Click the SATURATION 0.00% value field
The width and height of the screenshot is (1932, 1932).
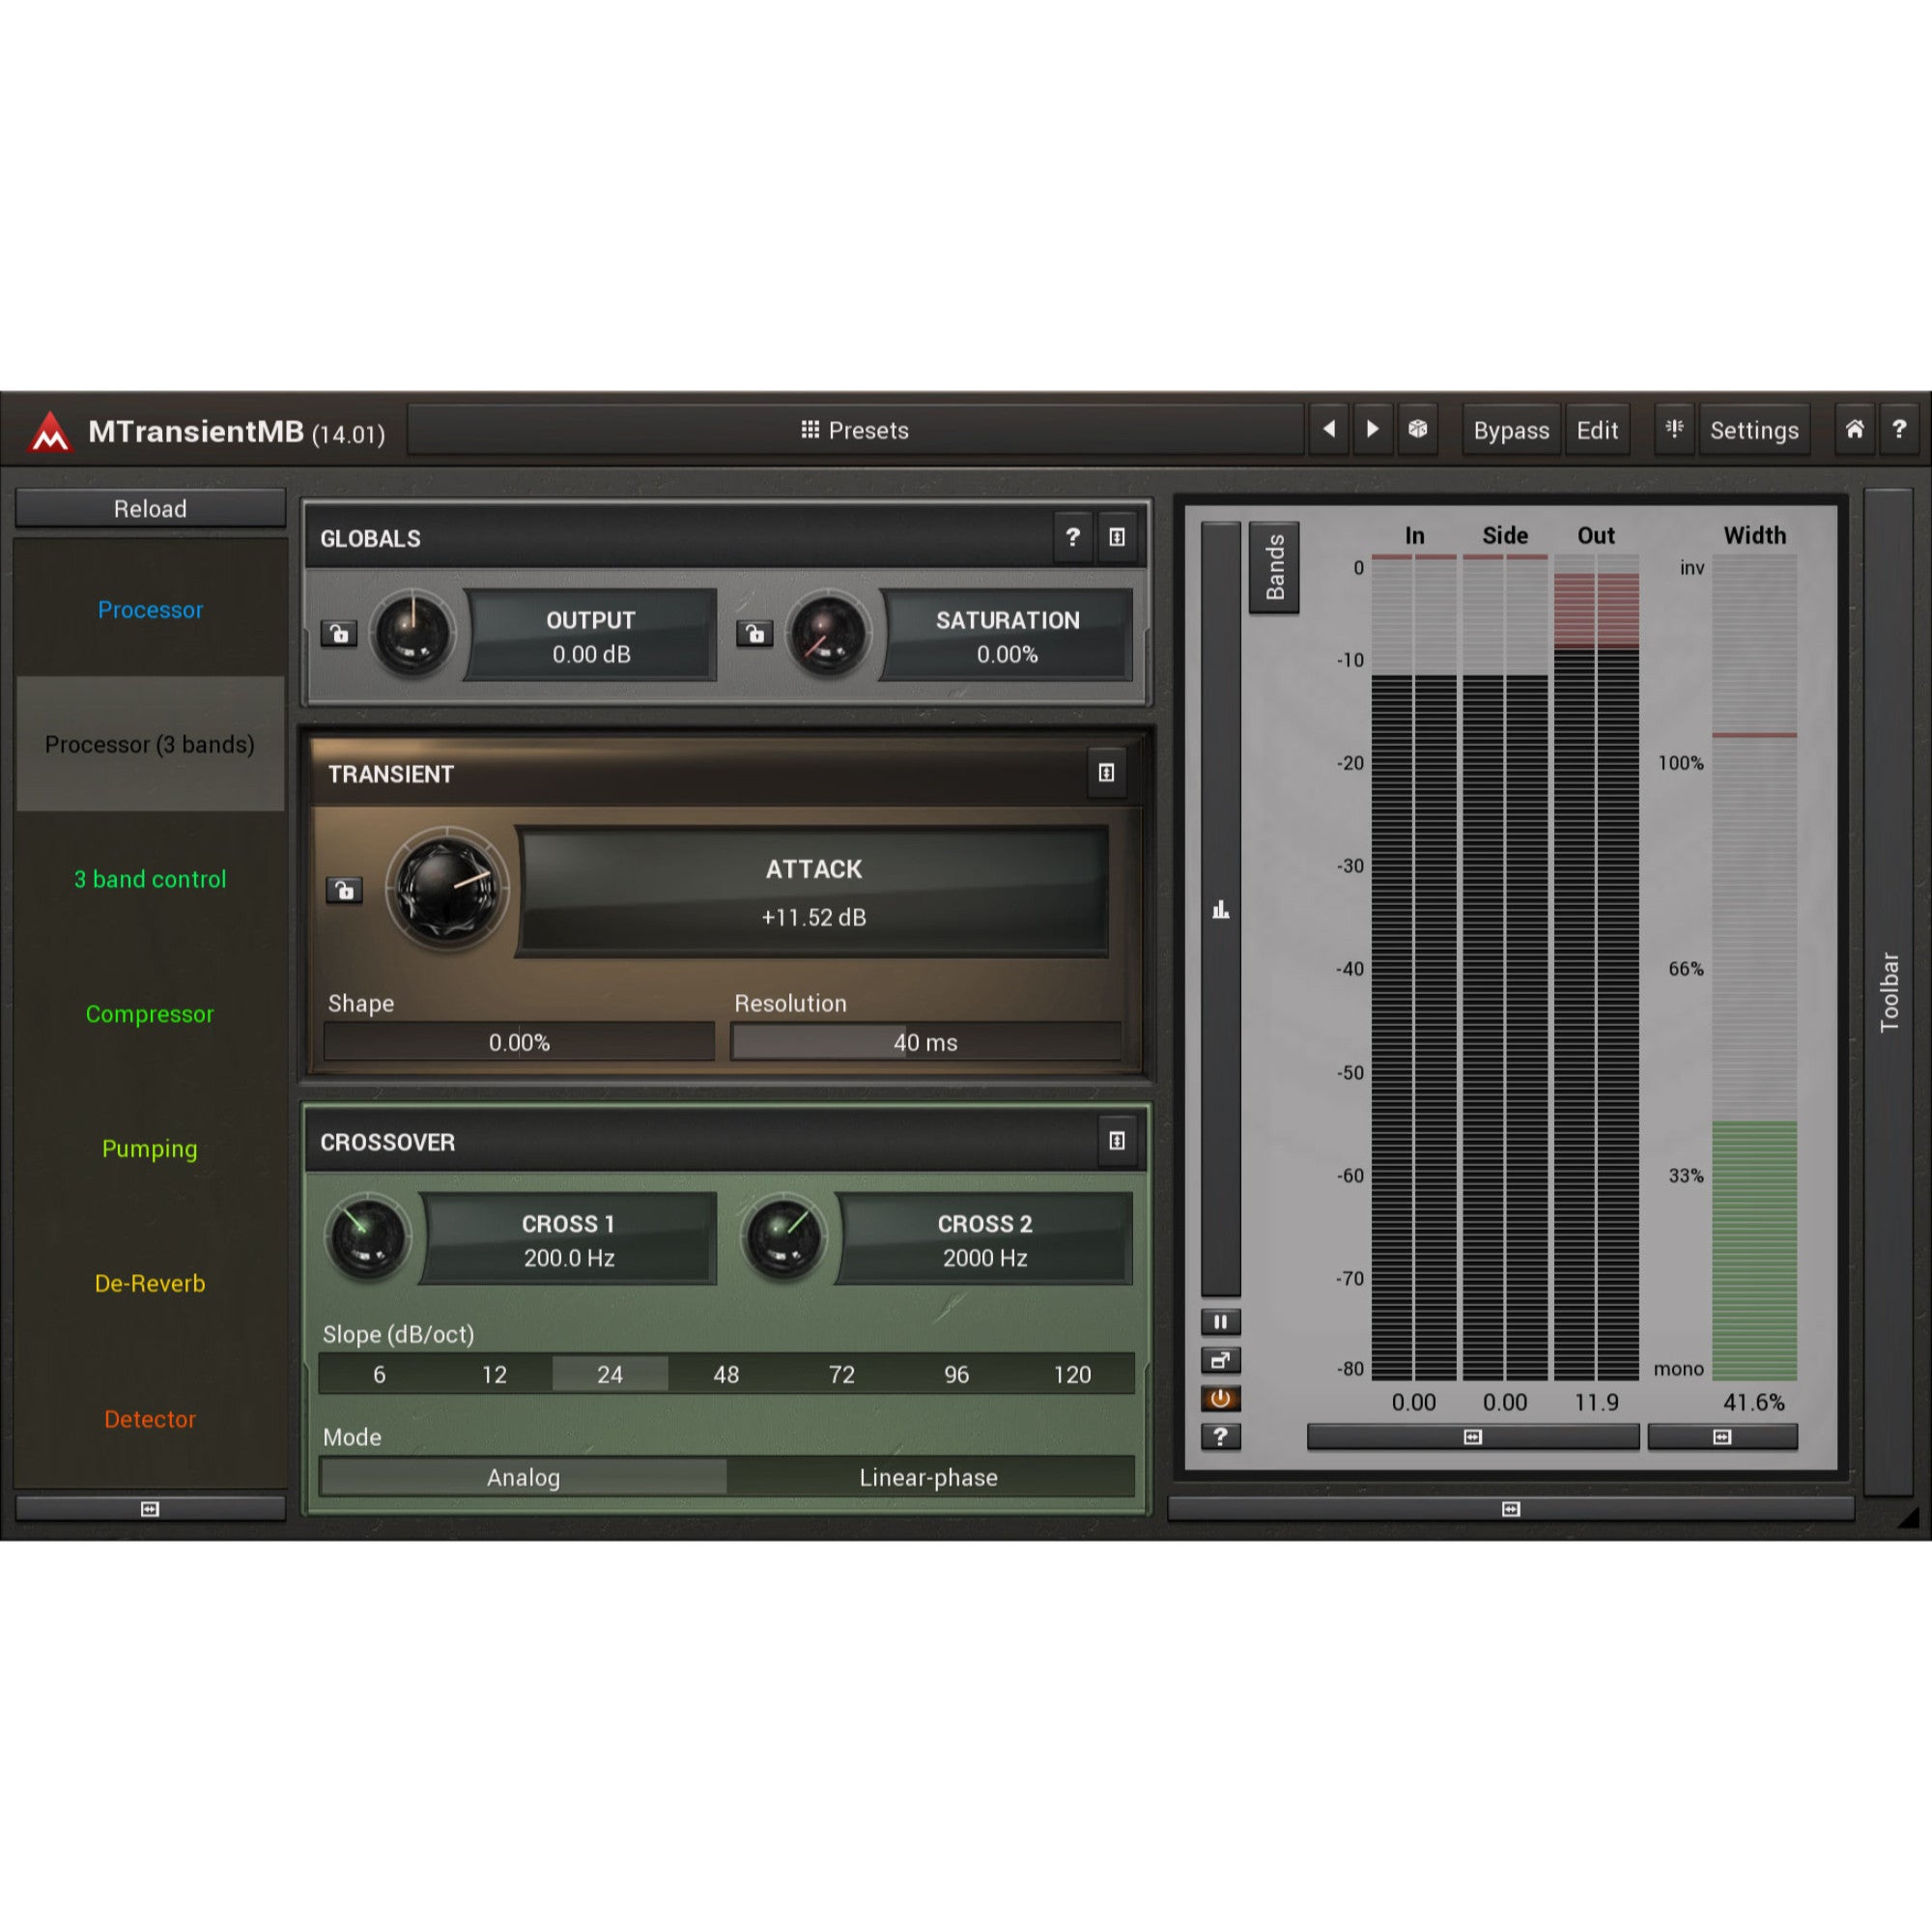pyautogui.click(x=1007, y=635)
